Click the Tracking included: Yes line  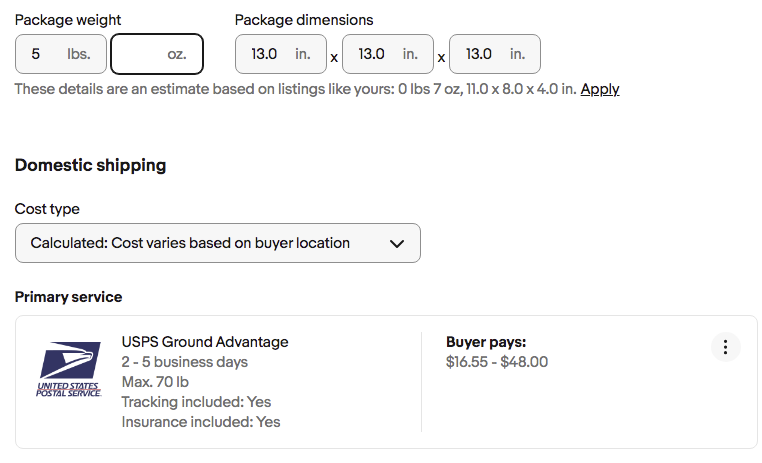point(196,402)
